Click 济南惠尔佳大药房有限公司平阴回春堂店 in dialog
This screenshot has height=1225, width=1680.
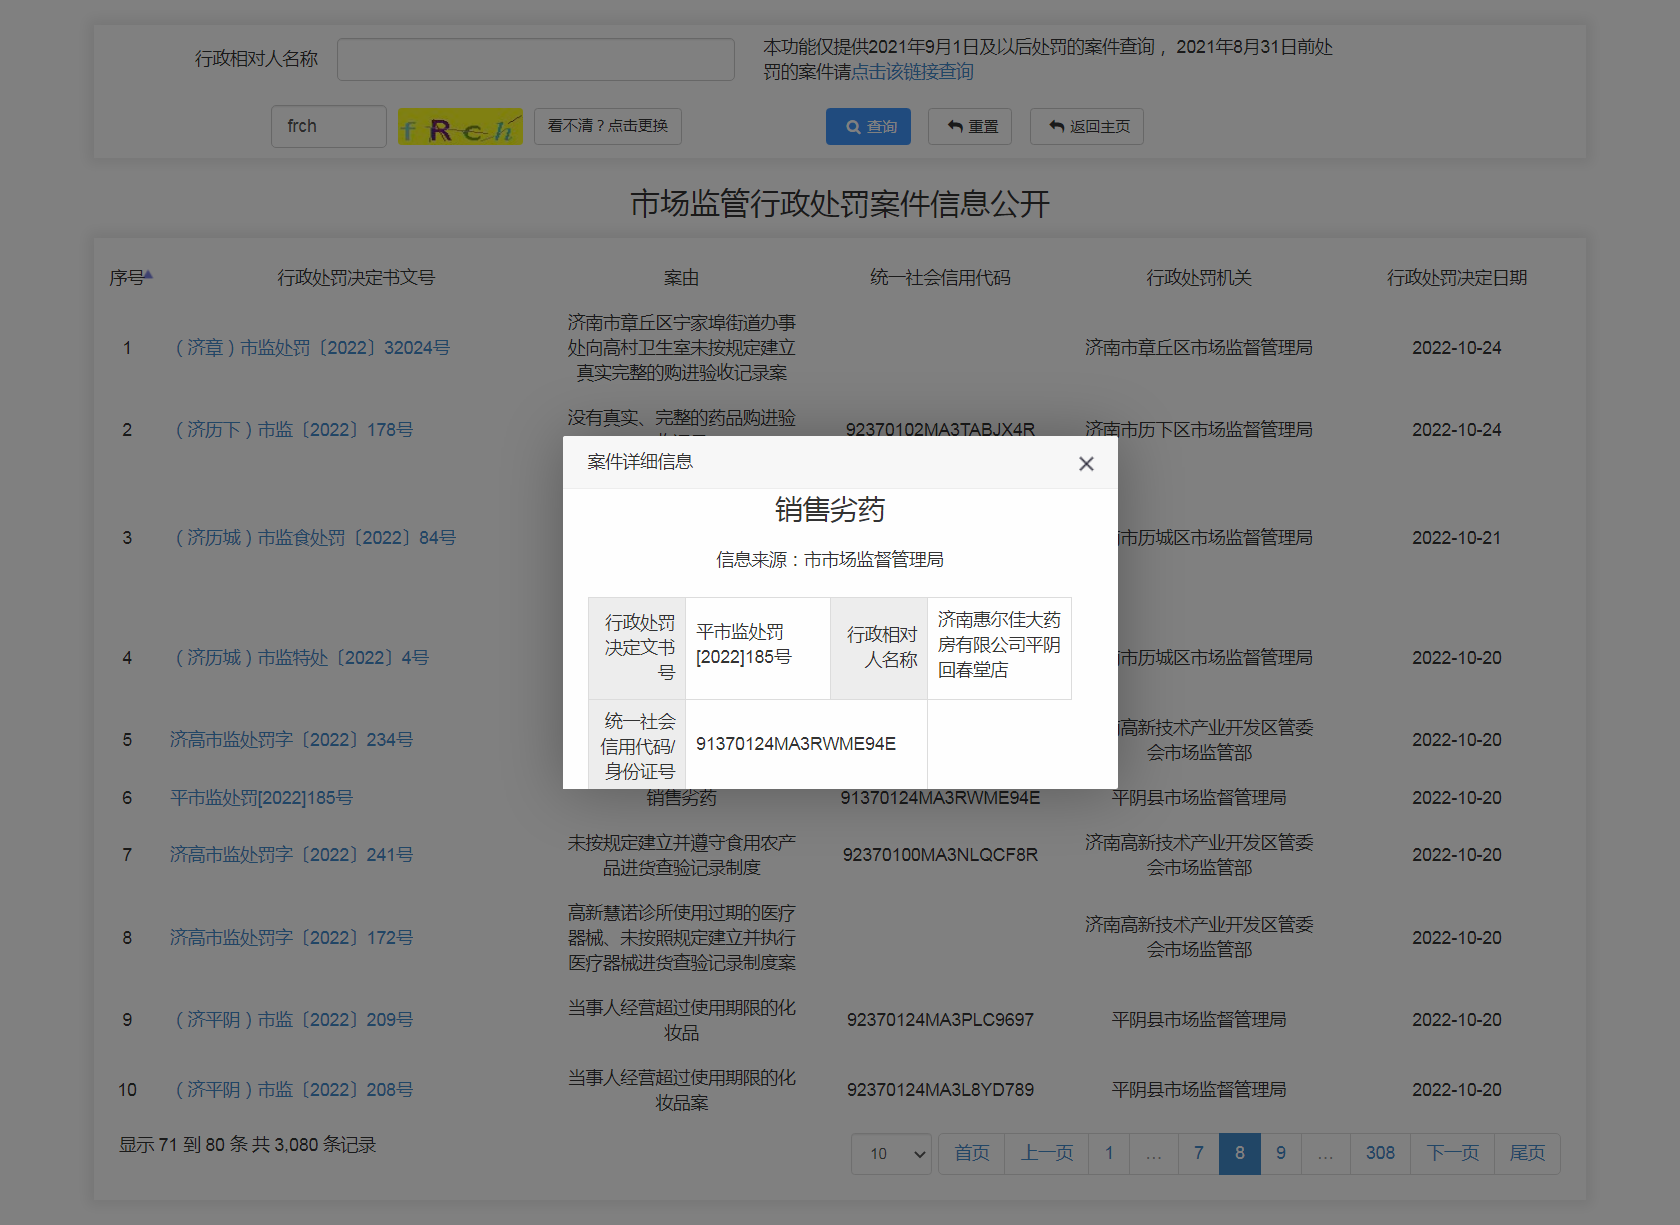click(999, 645)
